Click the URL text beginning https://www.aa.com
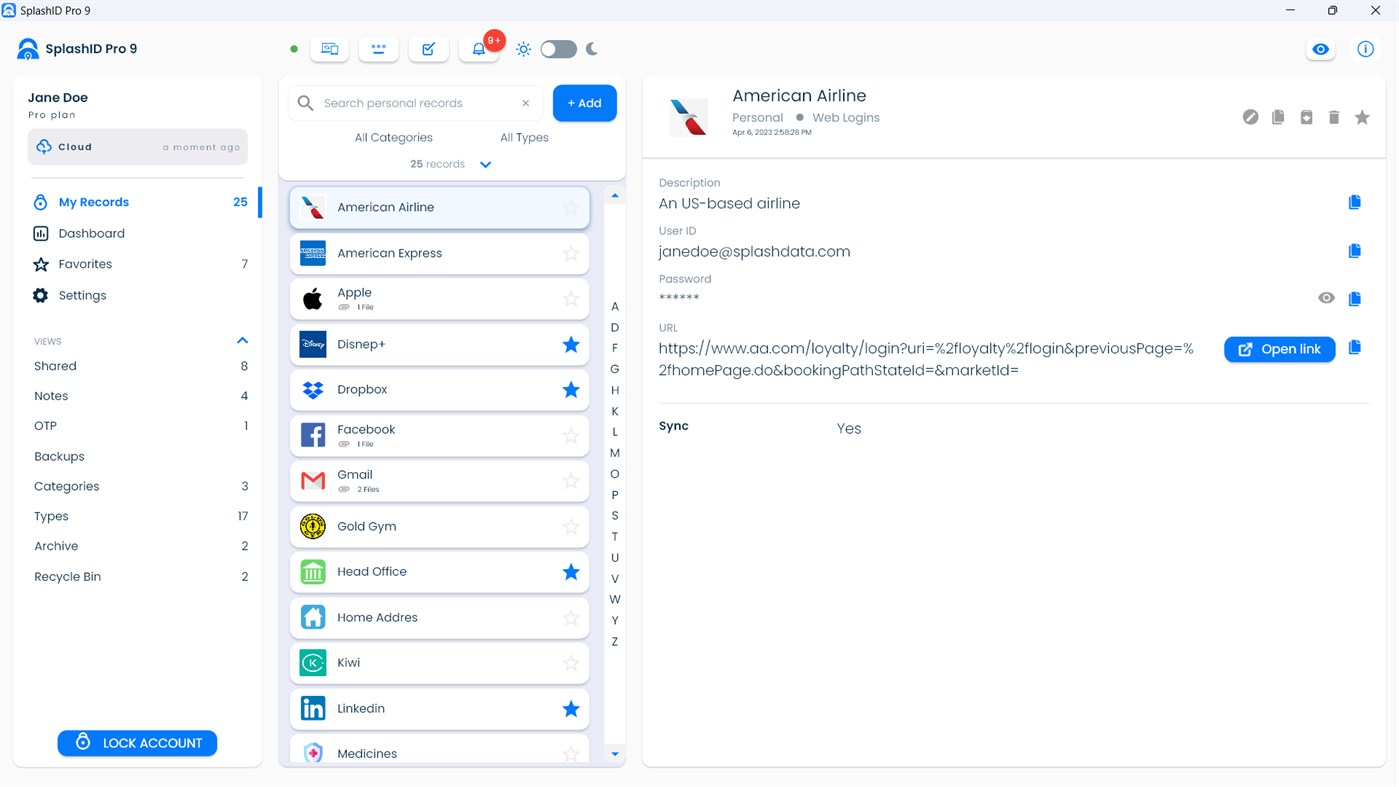The height and width of the screenshot is (787, 1399). coord(926,360)
